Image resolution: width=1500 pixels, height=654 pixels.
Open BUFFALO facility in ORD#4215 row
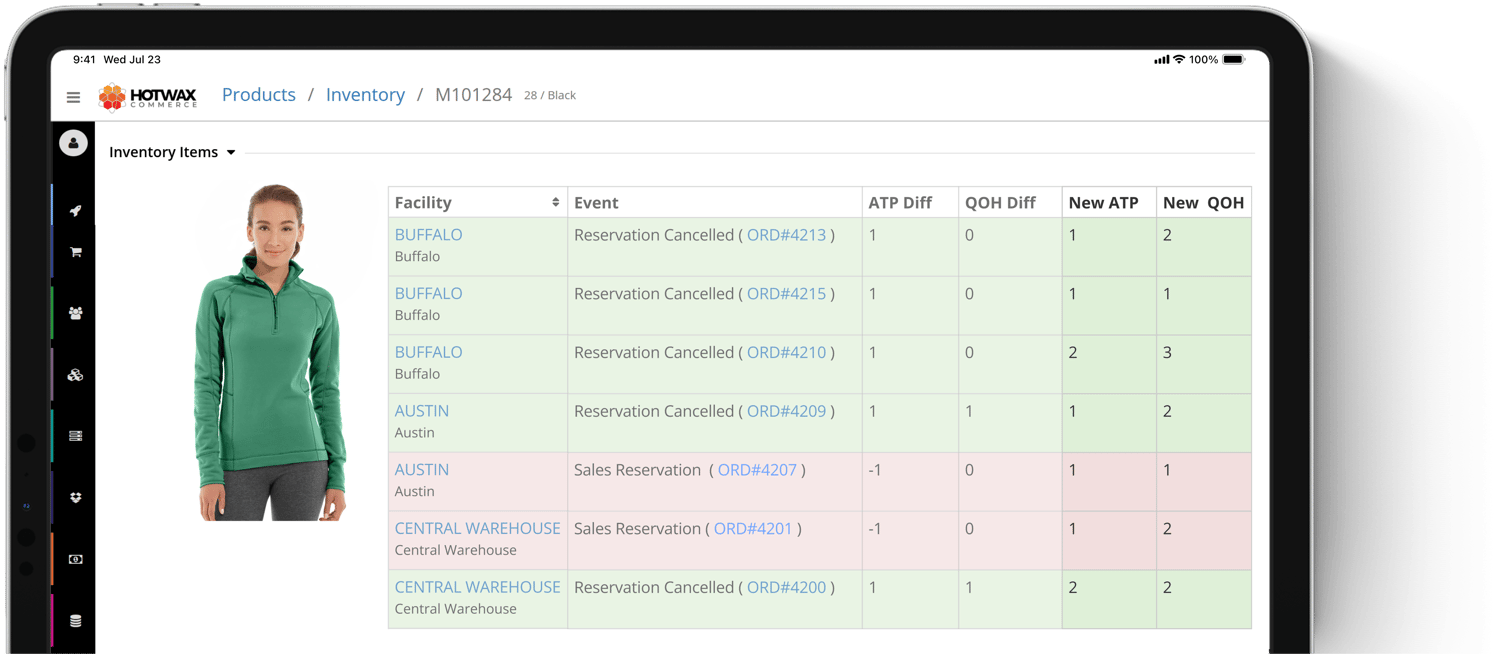[x=428, y=294]
